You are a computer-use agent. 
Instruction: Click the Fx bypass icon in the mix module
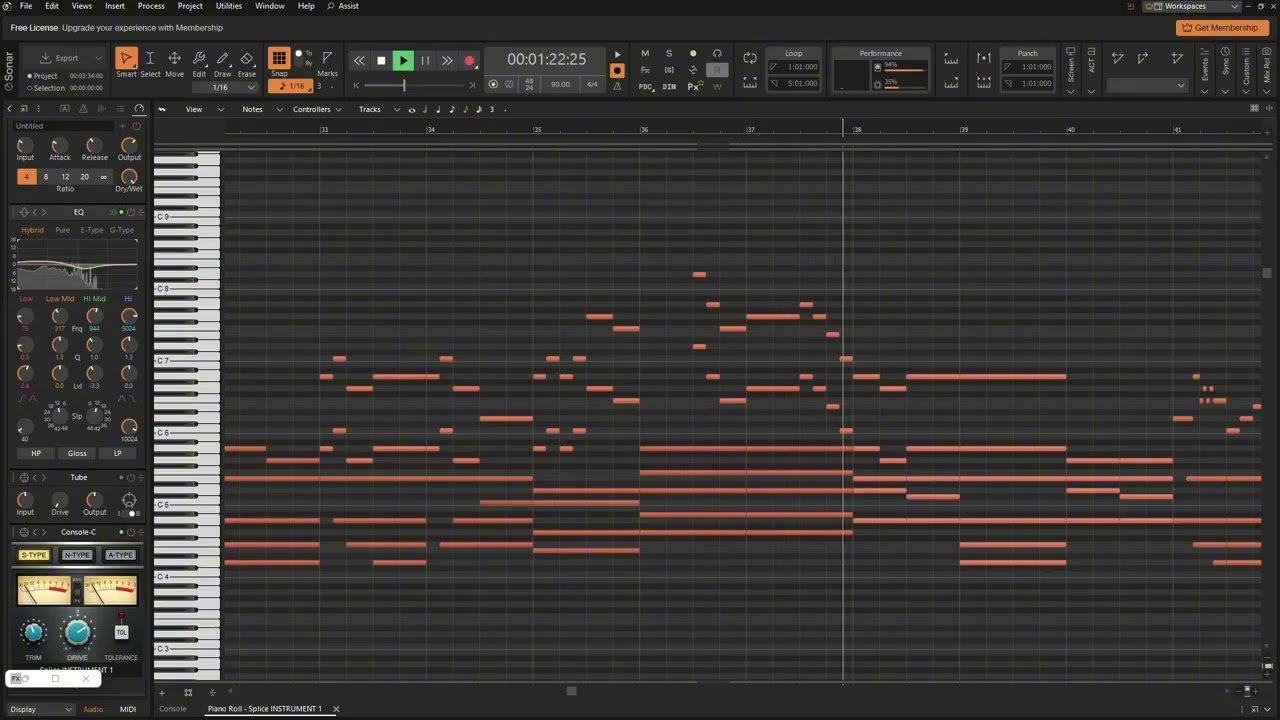[645, 70]
